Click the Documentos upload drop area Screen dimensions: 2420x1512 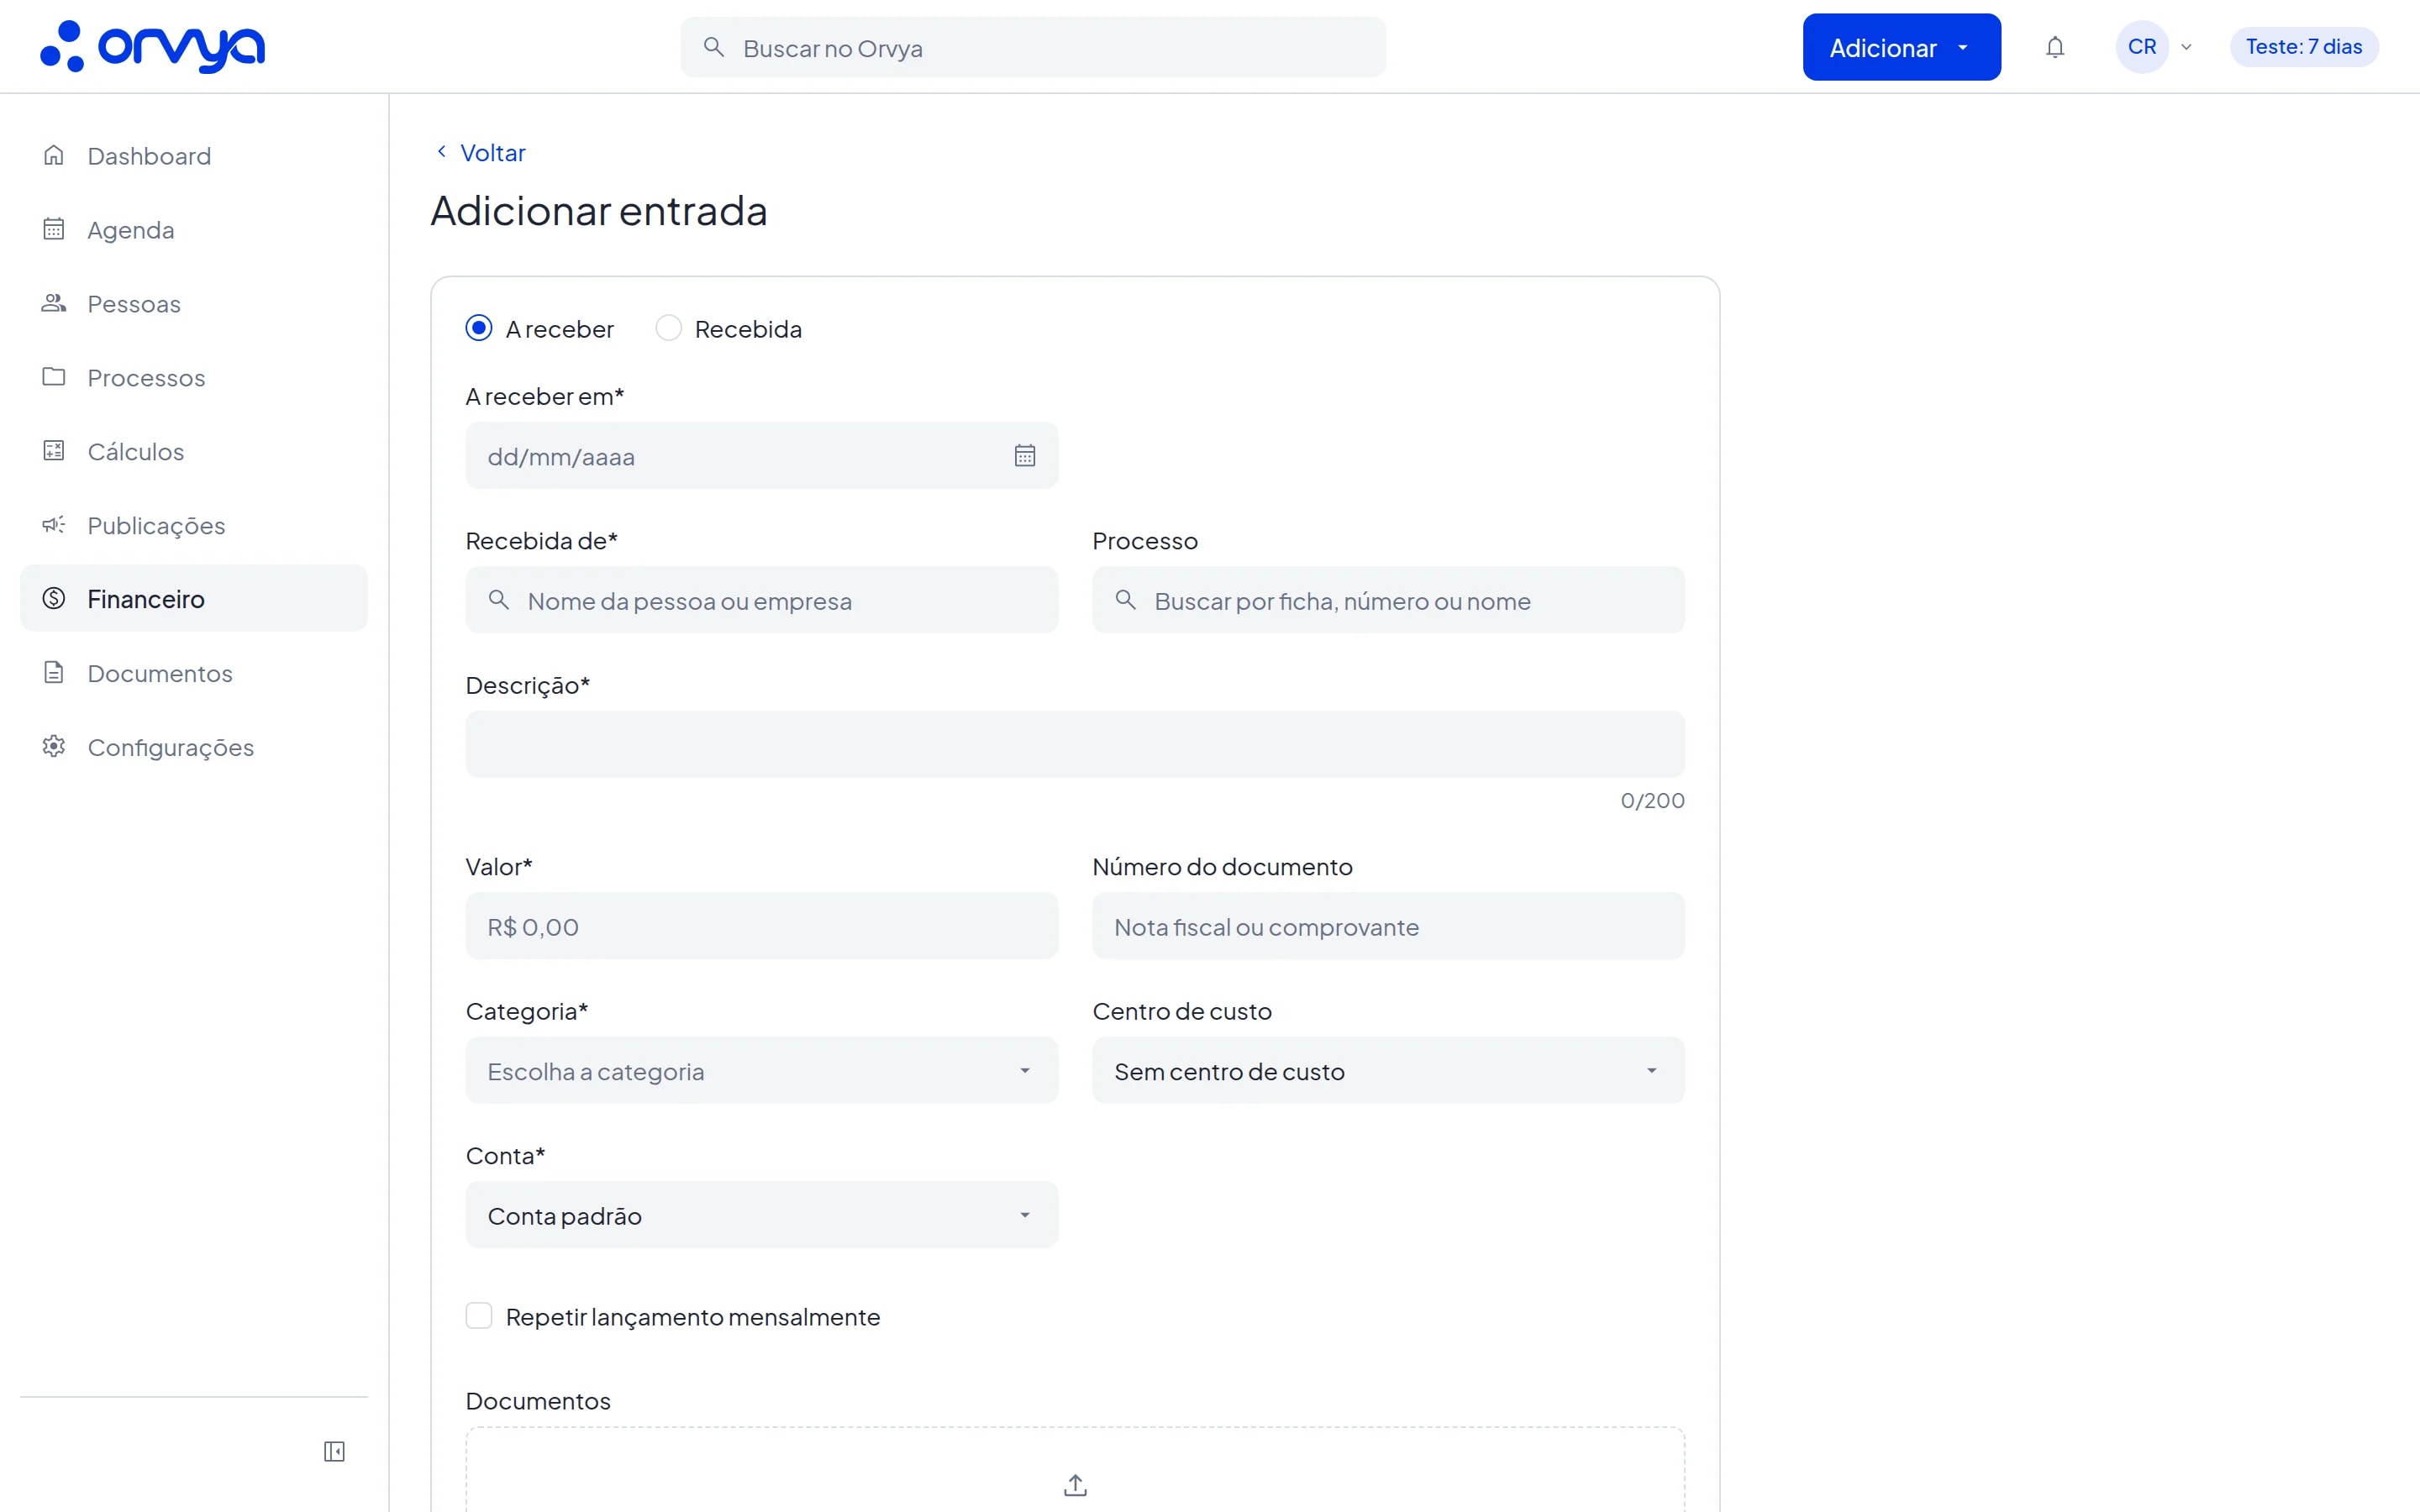click(1075, 1470)
